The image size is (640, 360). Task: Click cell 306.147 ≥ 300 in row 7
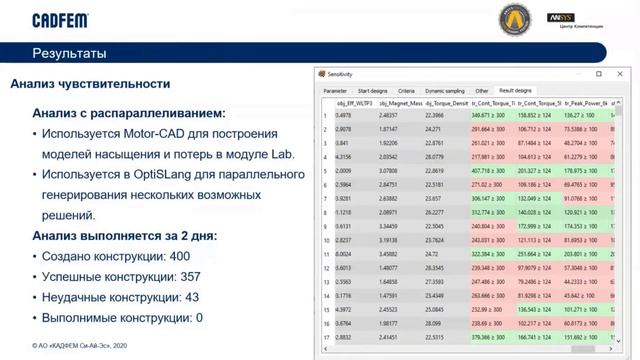click(493, 199)
